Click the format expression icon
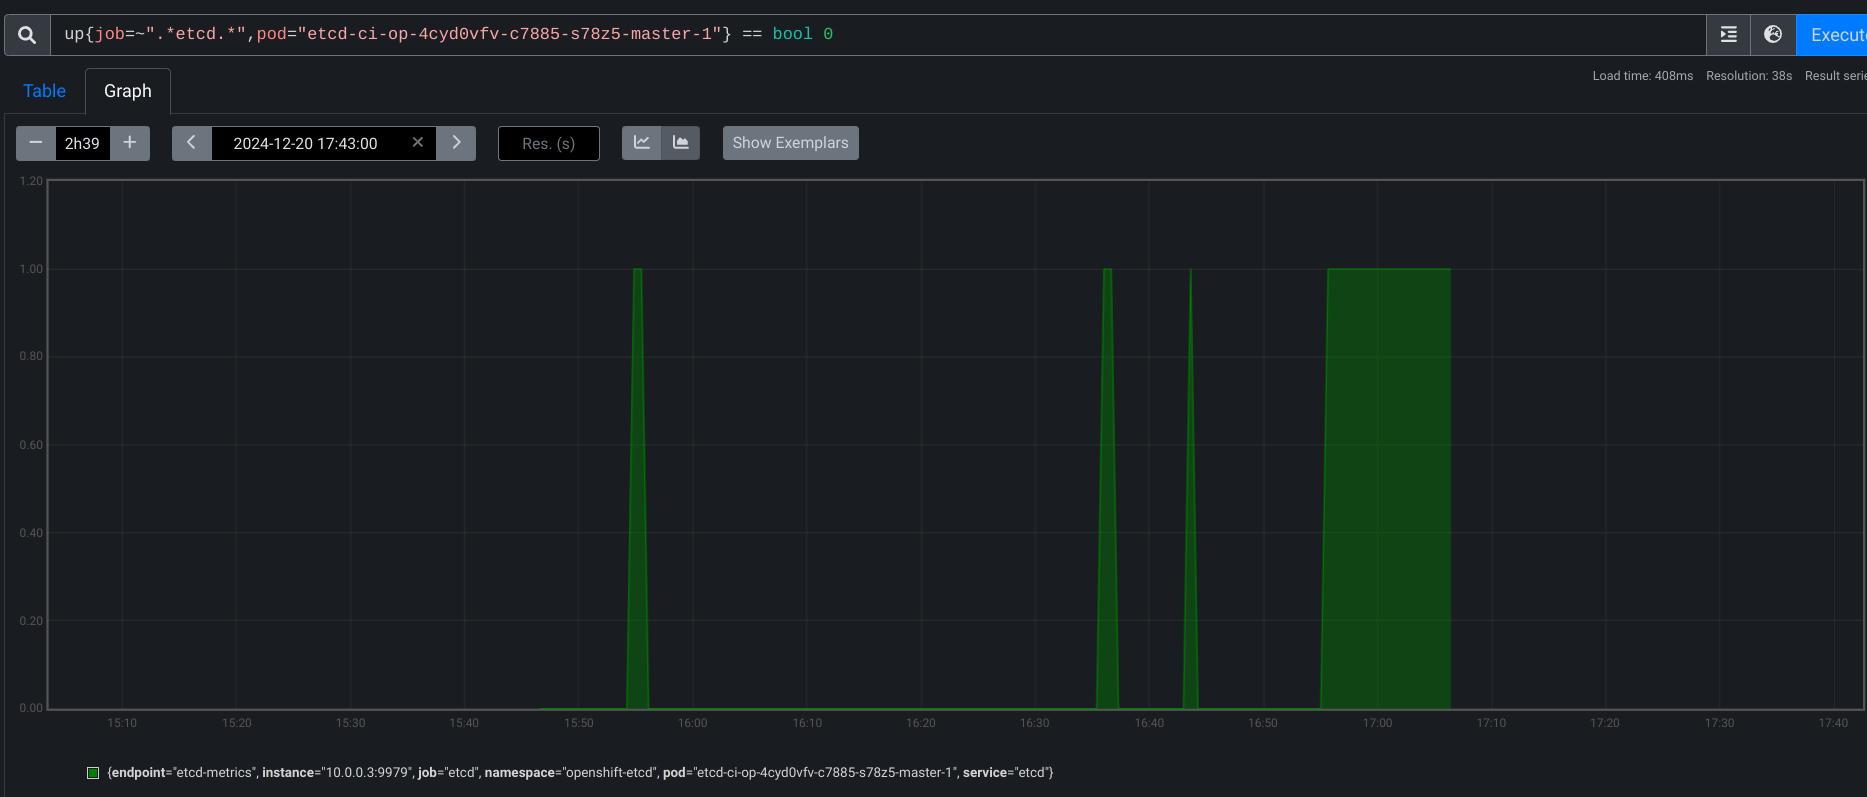 [1728, 35]
